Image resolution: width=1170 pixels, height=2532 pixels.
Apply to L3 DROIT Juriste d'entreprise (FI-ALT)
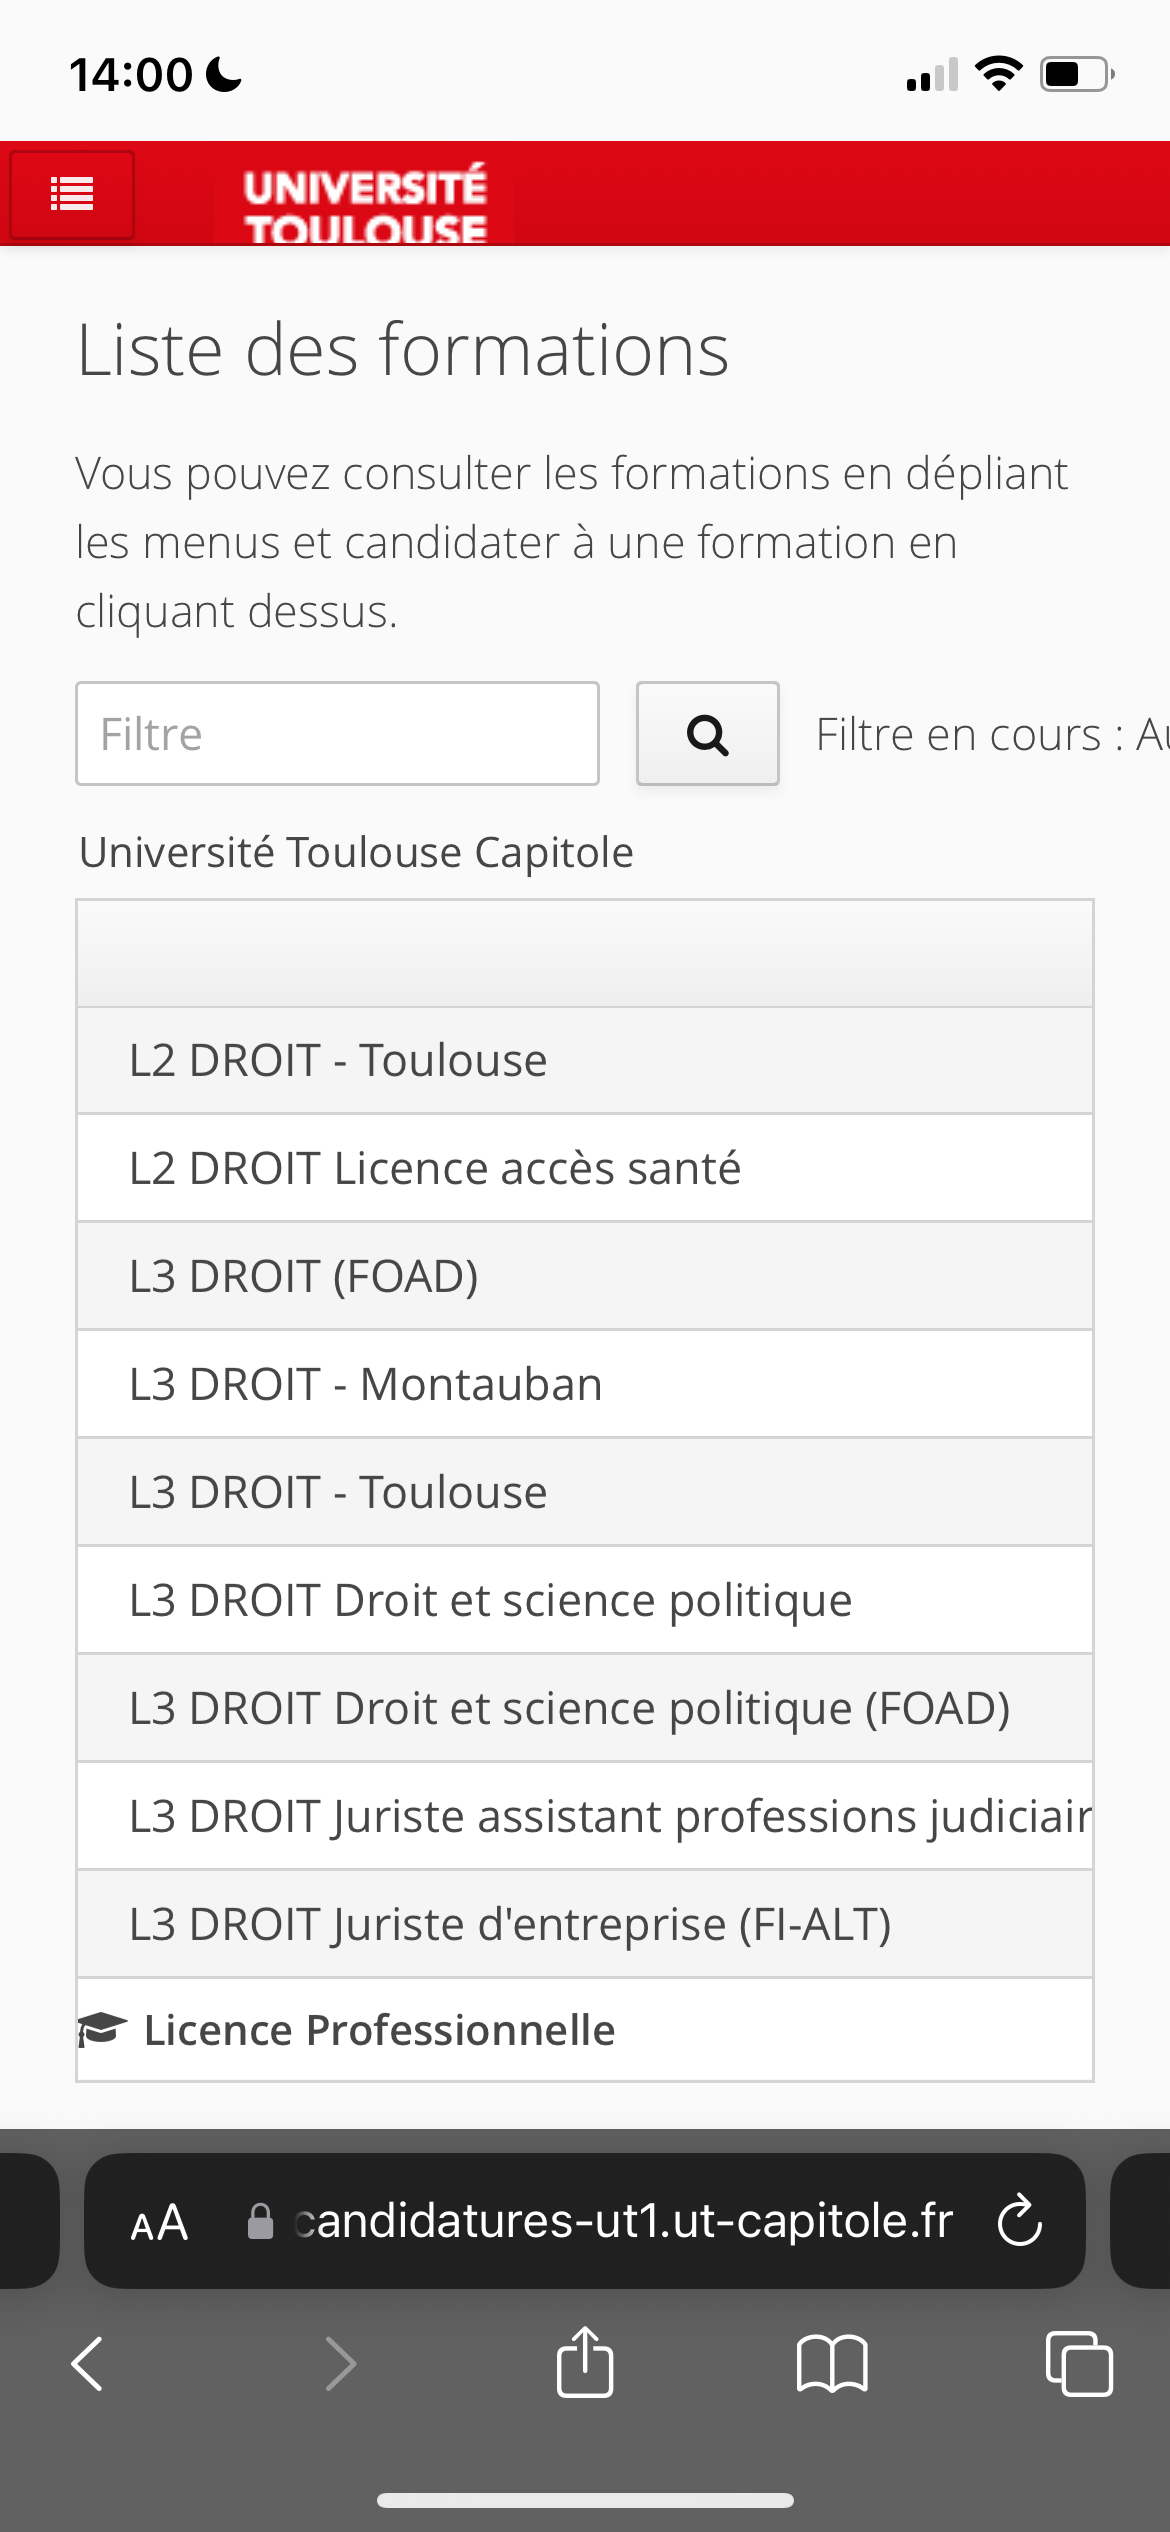click(510, 1924)
